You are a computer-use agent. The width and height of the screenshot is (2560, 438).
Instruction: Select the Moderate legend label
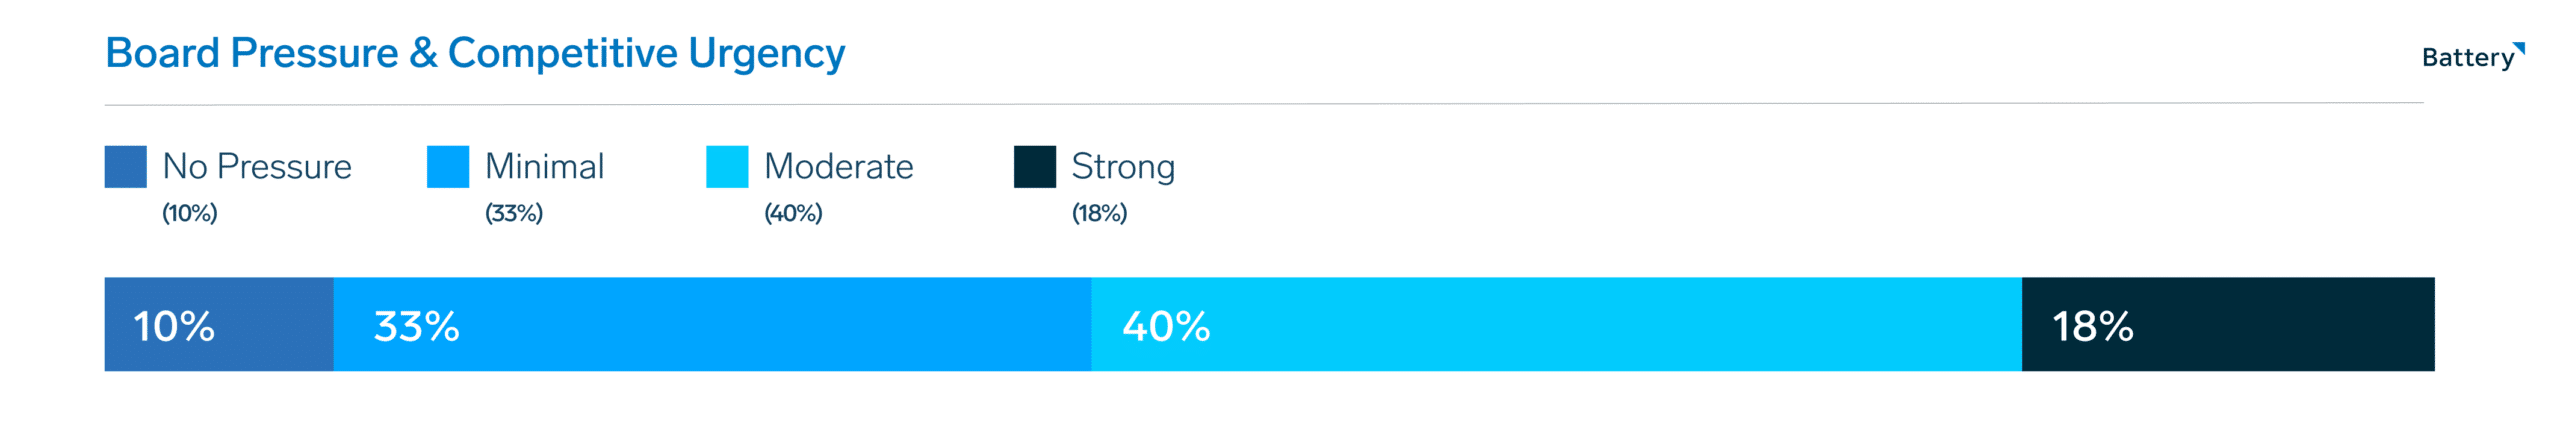[x=838, y=167]
